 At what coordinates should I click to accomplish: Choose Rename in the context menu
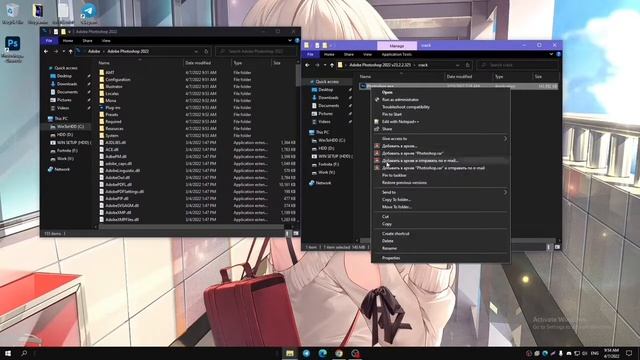440,248
